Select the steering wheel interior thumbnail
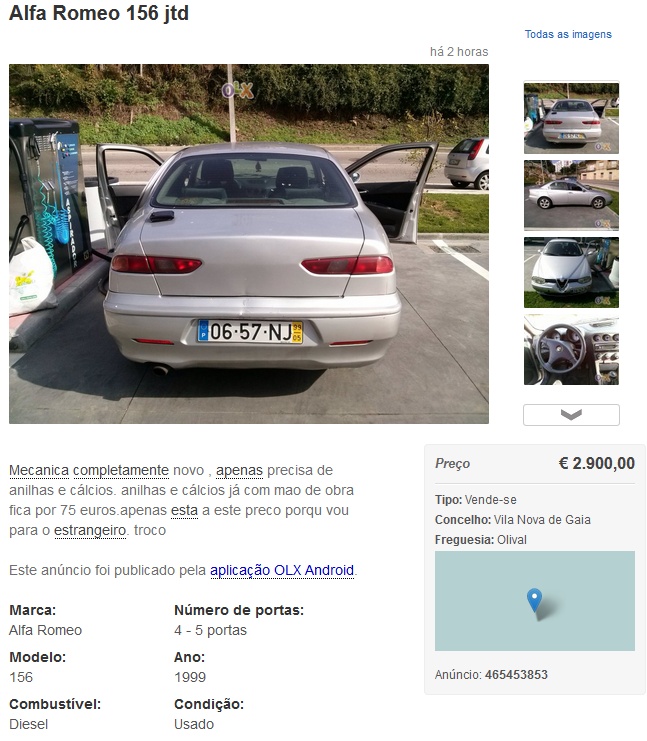Screen dimensions: 647x741 pos(571,349)
